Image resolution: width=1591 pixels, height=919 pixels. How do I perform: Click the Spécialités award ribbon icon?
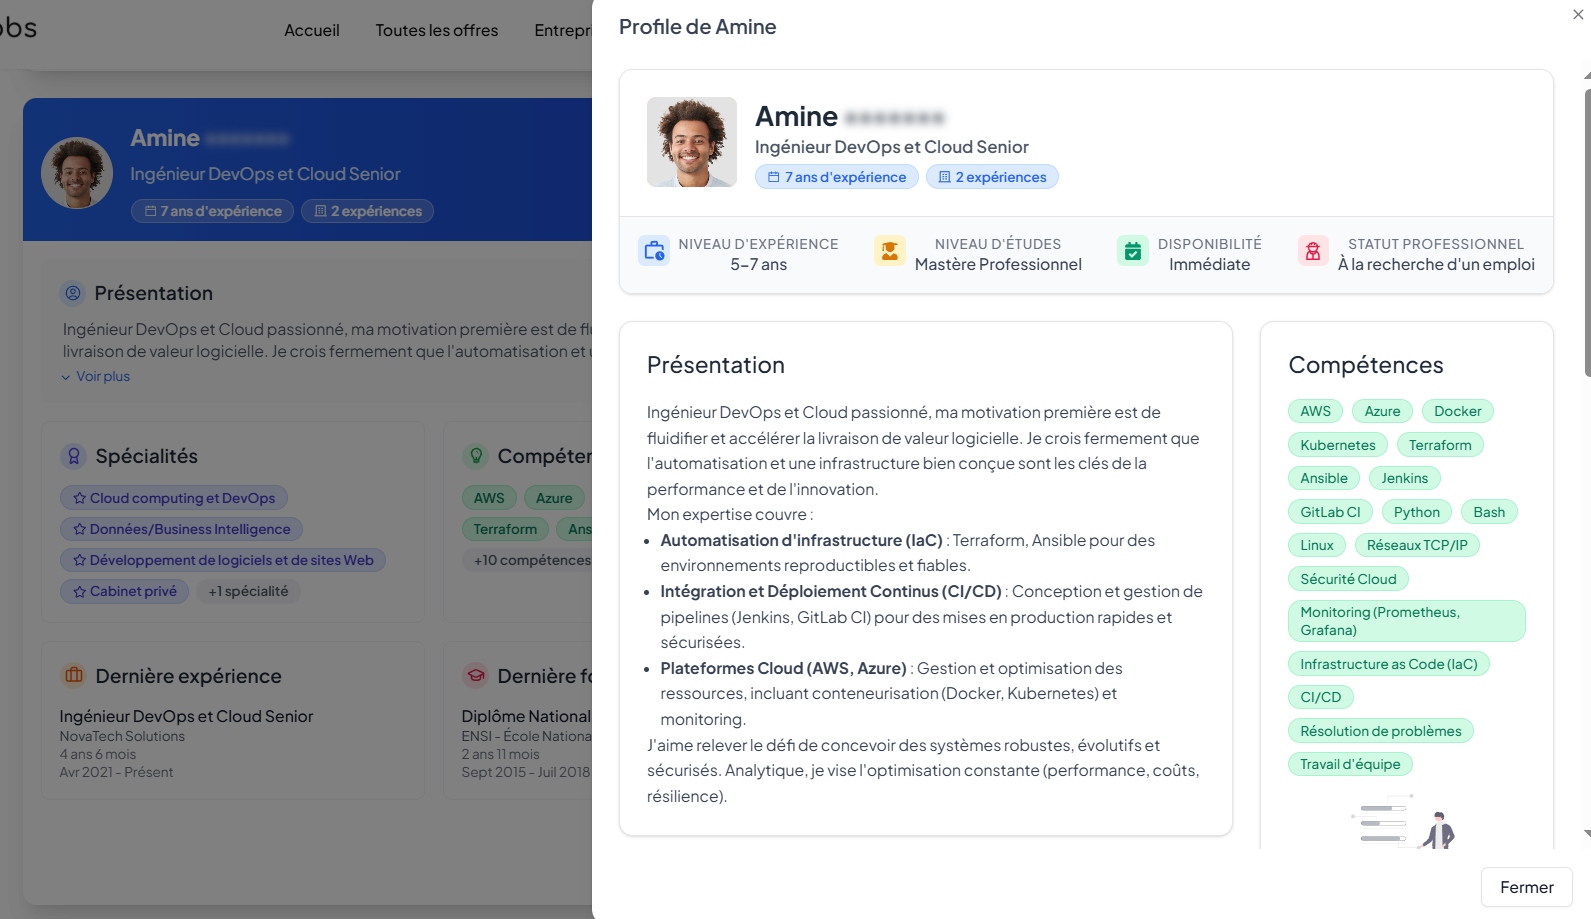click(x=74, y=456)
